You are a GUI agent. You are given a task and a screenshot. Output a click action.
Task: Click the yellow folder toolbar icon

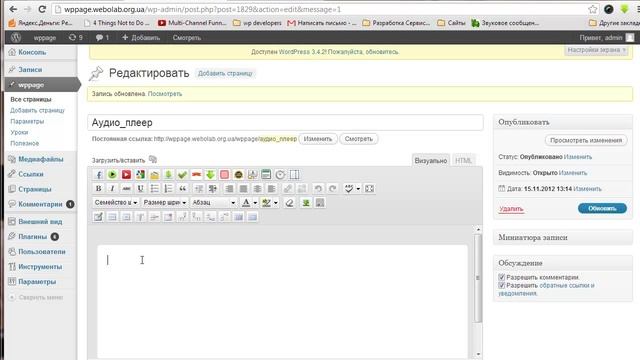(x=154, y=175)
